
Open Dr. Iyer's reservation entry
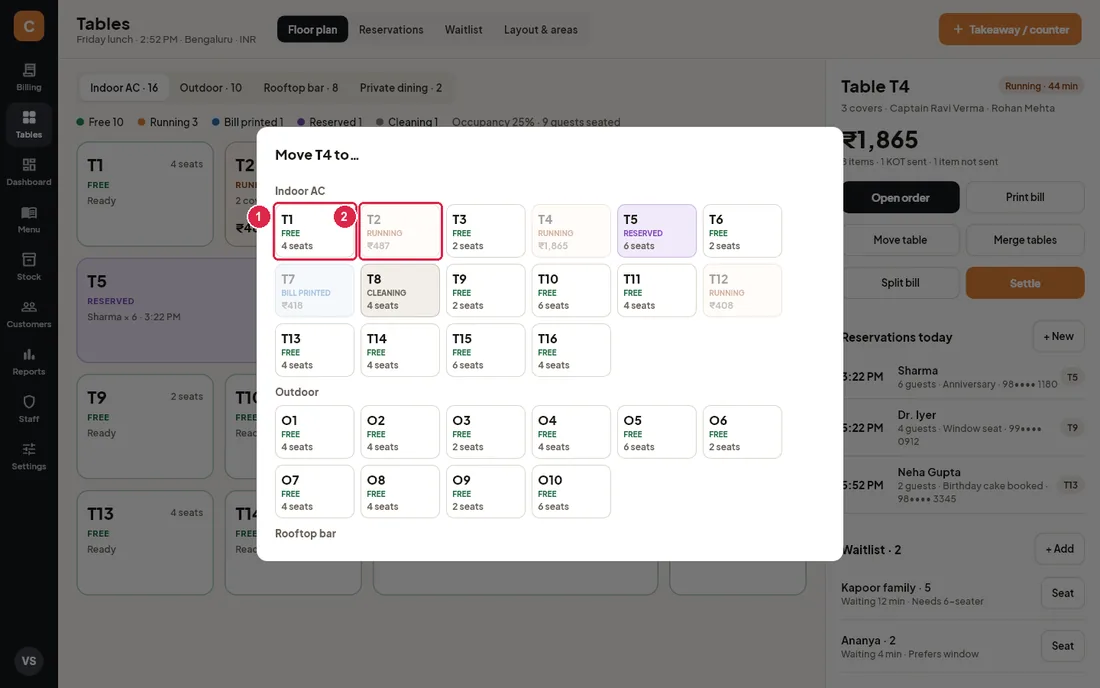[962, 428]
